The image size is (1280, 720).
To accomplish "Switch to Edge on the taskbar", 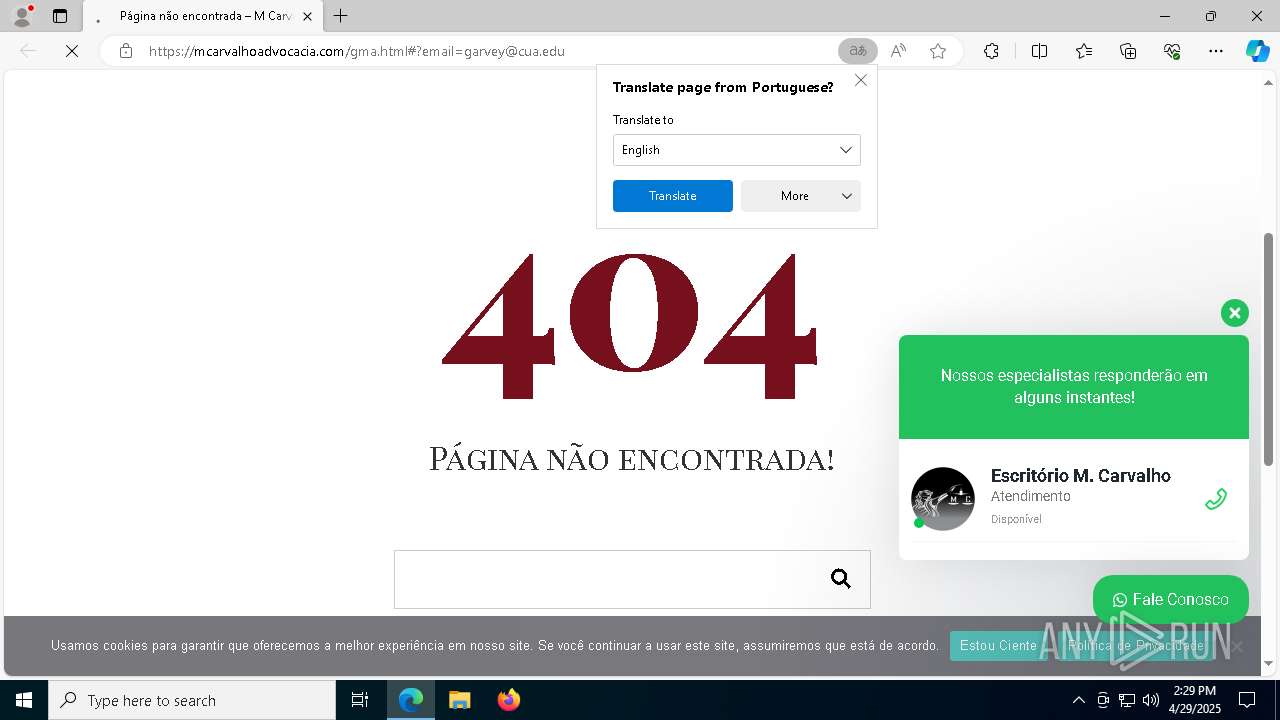I will point(411,700).
